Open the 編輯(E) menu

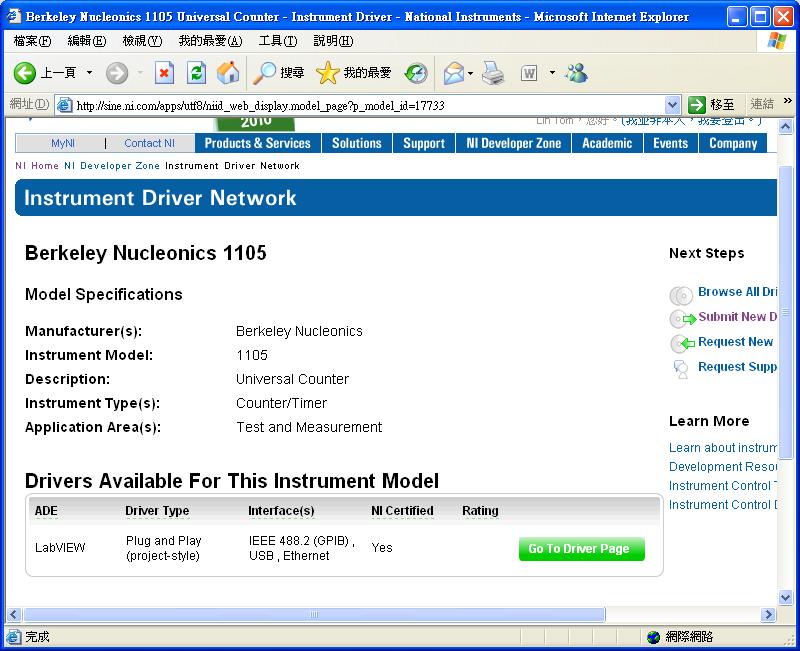(x=87, y=41)
